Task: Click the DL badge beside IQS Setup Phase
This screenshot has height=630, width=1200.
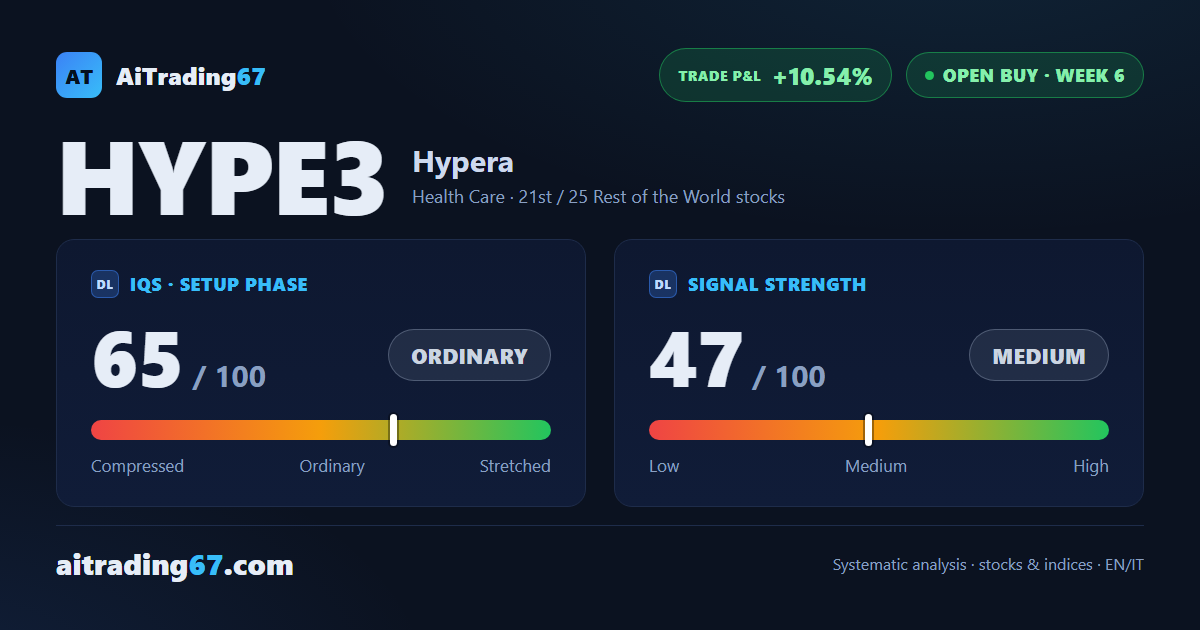Action: tap(105, 284)
